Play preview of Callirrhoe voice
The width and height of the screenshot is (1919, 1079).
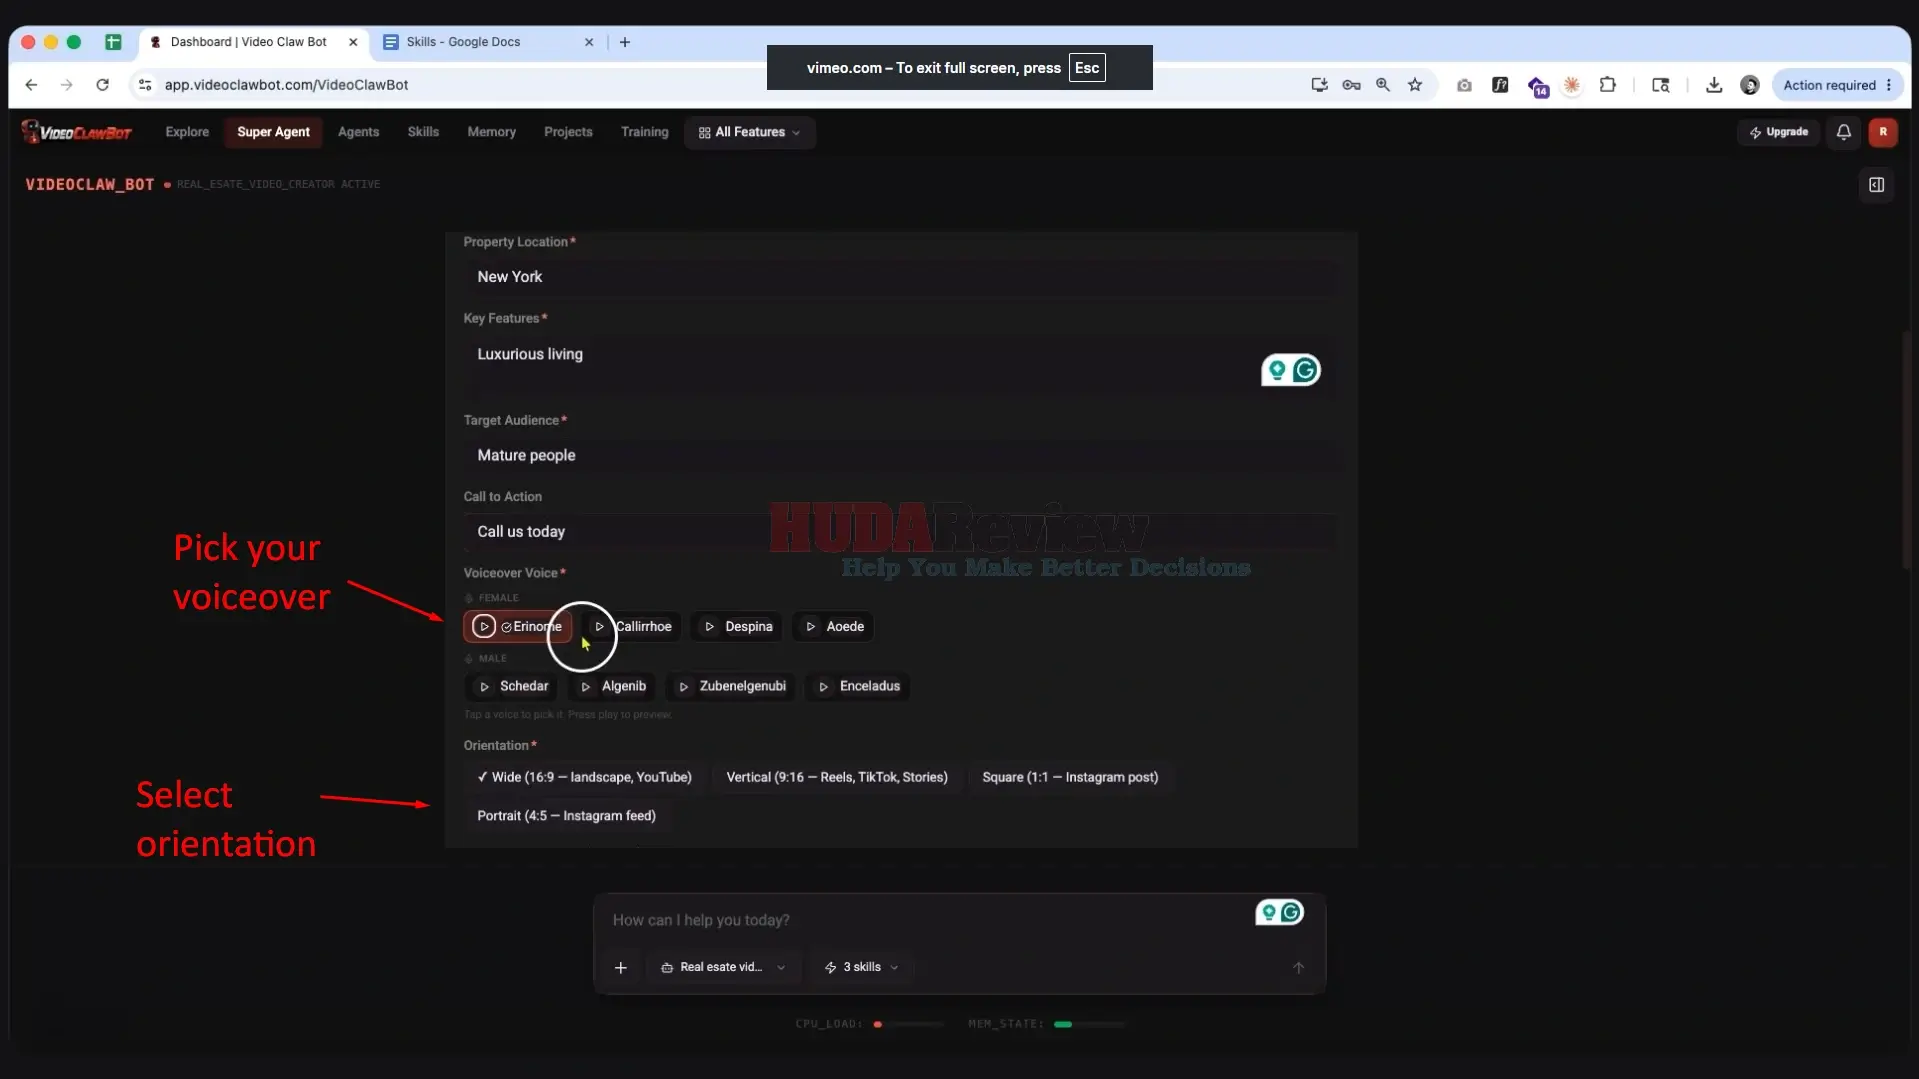[599, 627]
